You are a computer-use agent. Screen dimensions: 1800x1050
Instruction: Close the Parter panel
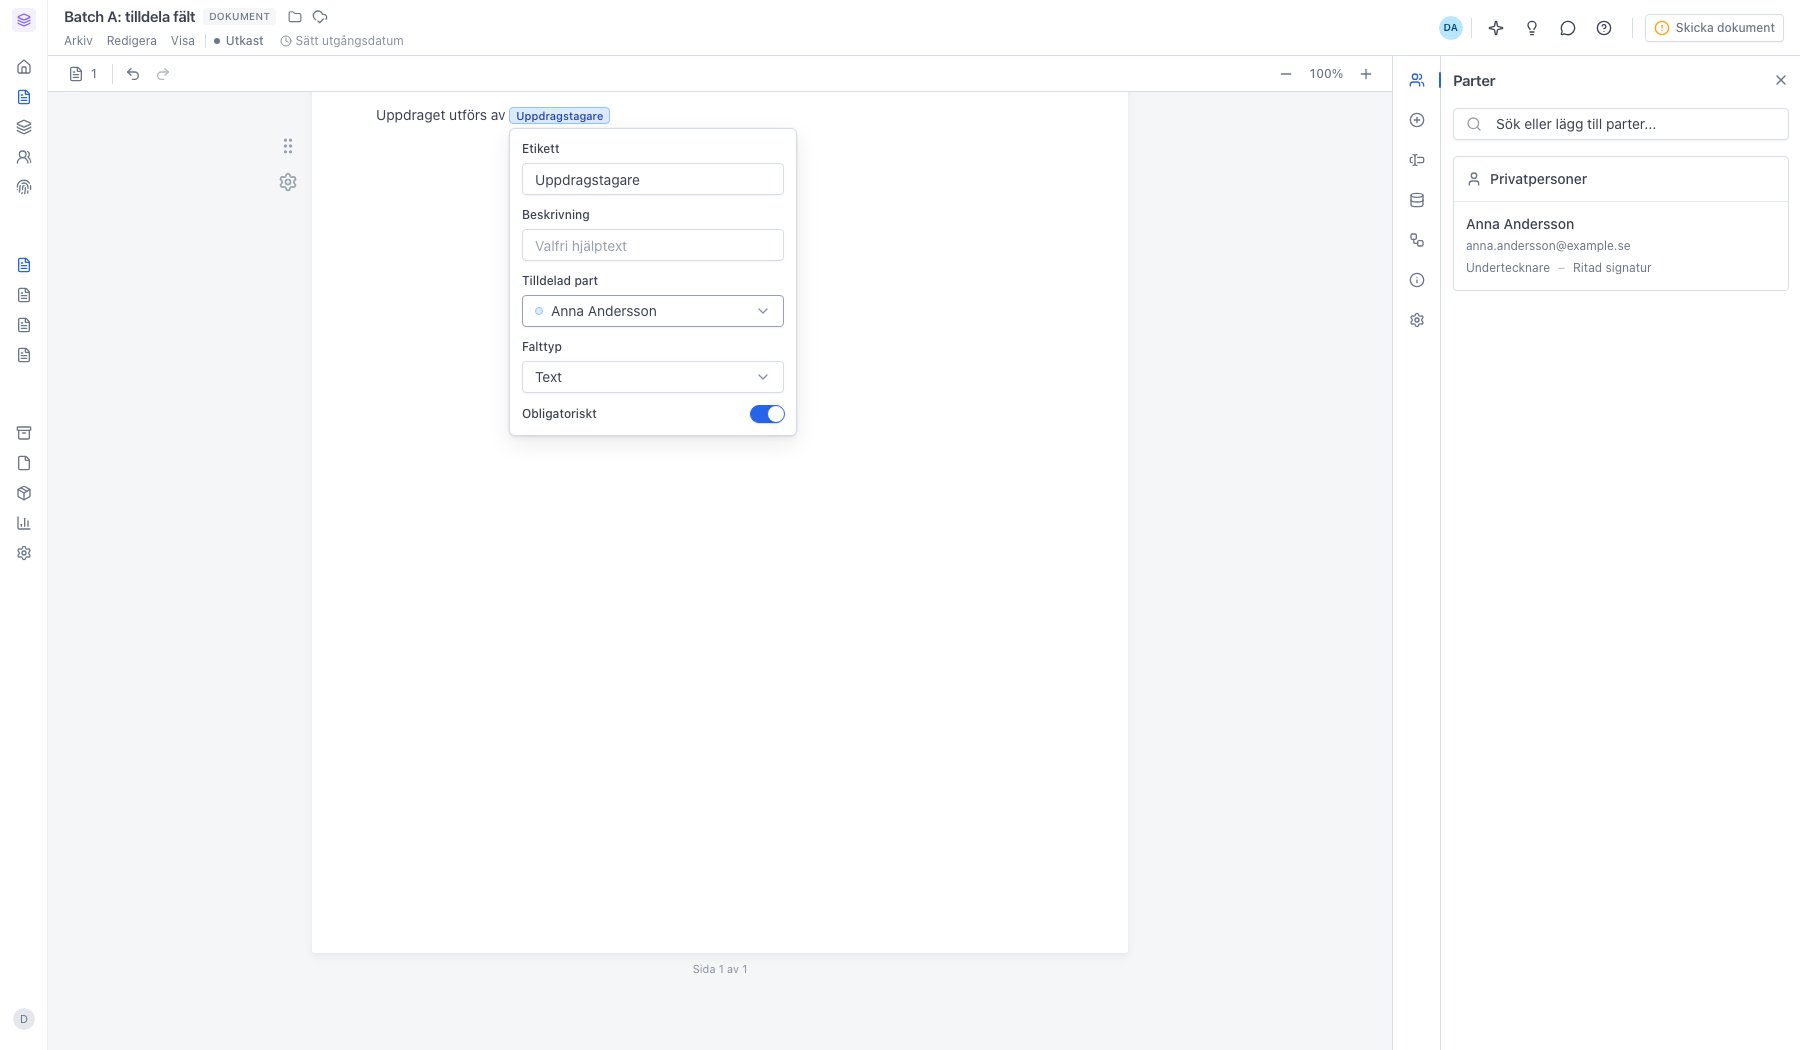point(1781,80)
